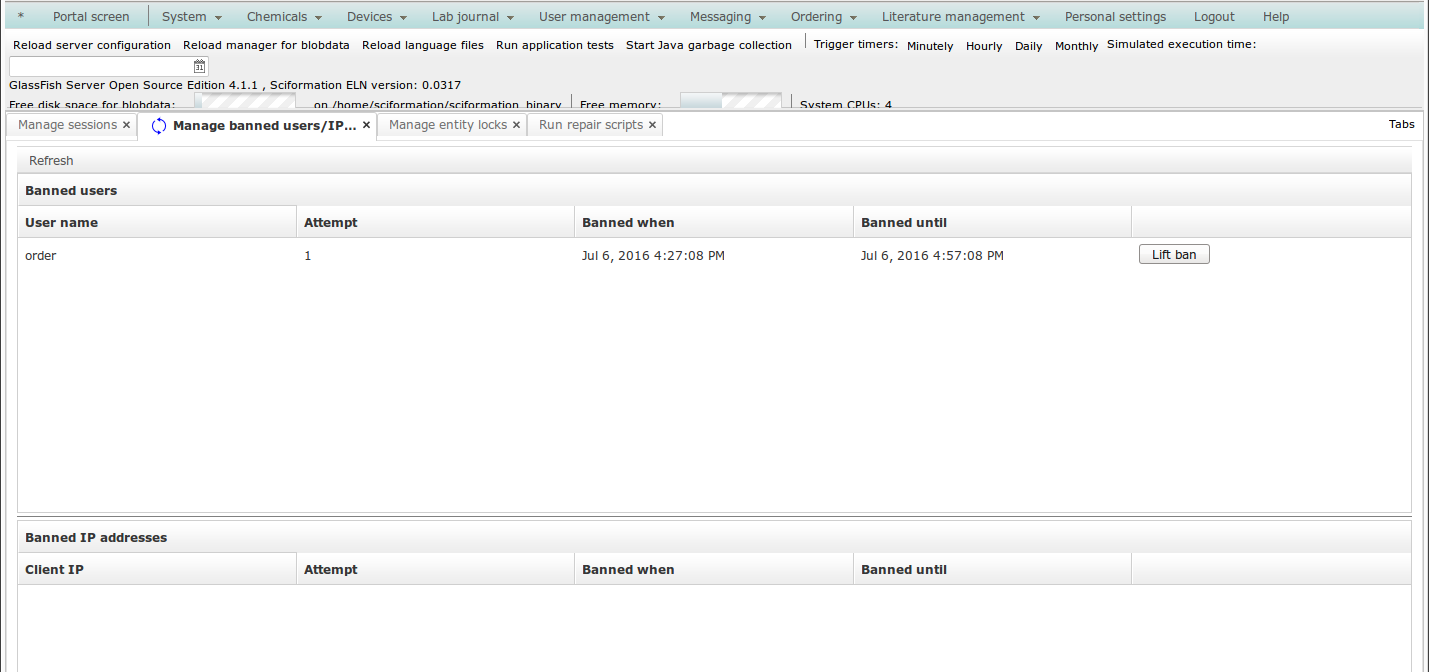The height and width of the screenshot is (672, 1429).
Task: Expand the User management menu
Action: (601, 17)
